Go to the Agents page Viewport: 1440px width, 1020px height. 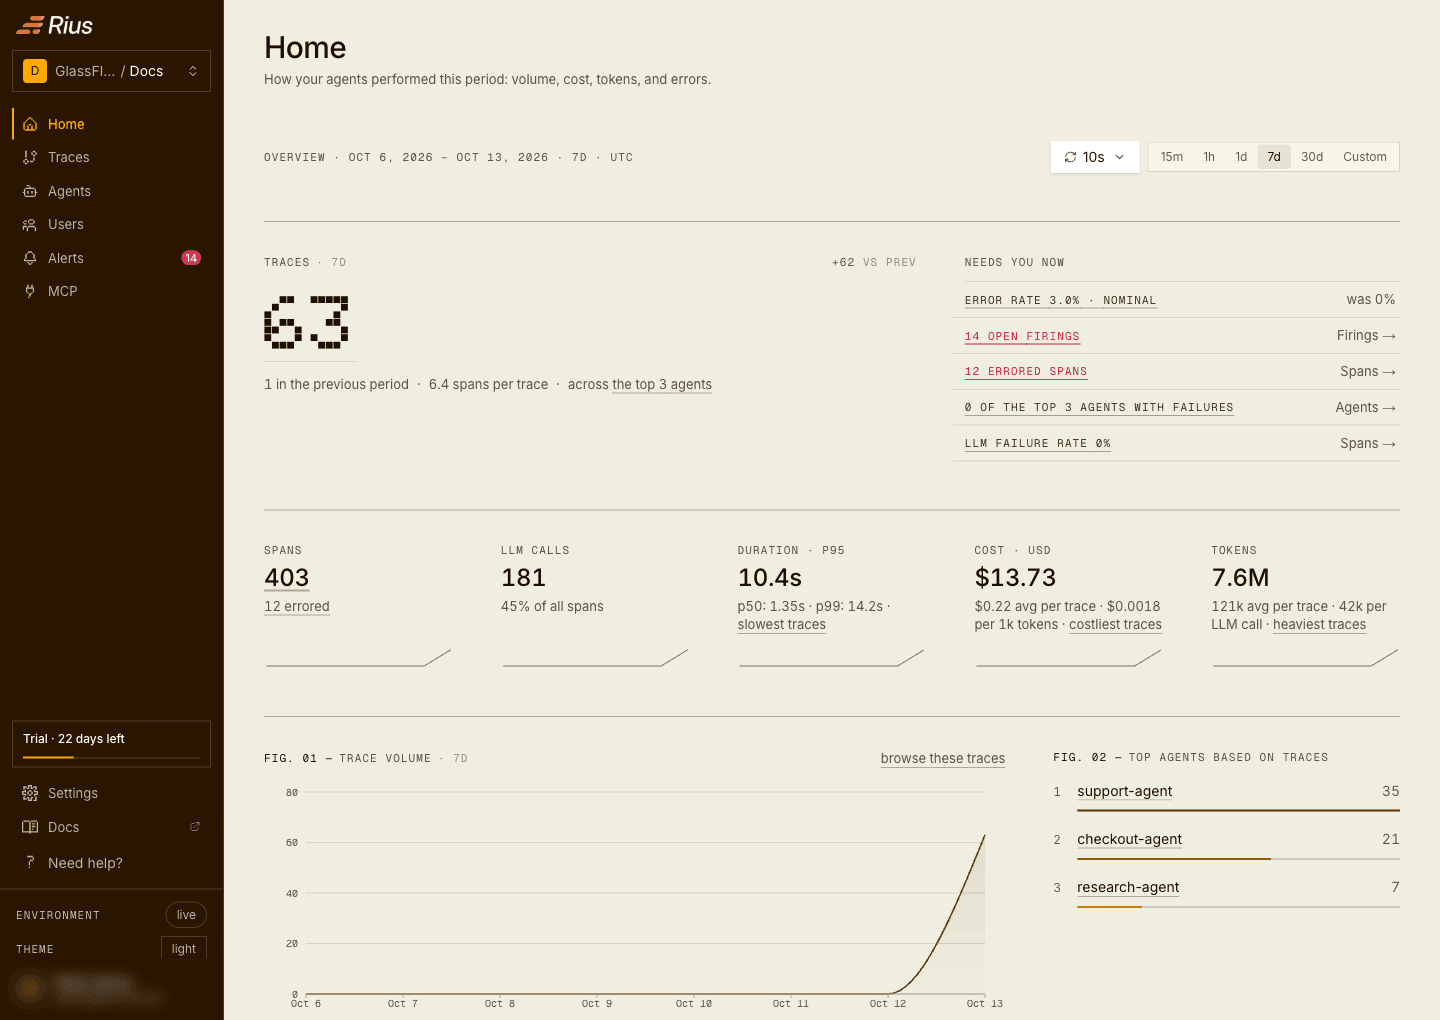coord(112,191)
